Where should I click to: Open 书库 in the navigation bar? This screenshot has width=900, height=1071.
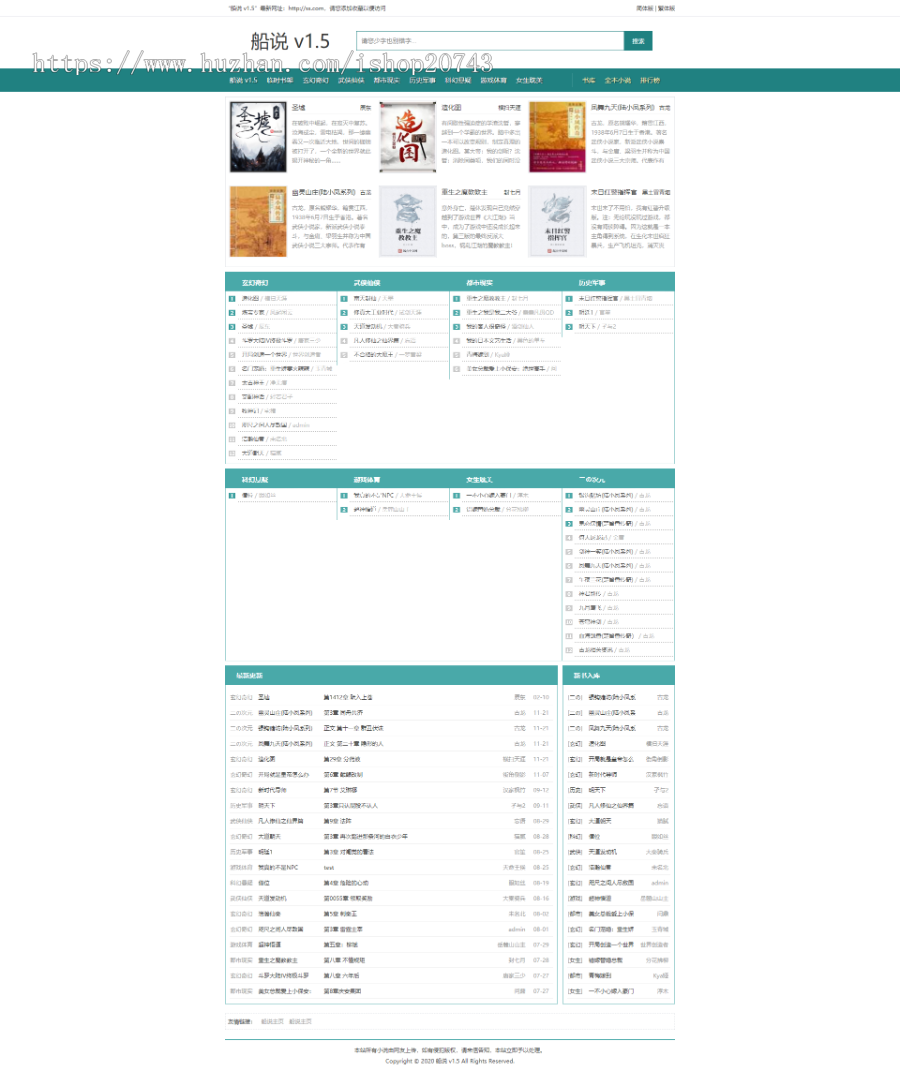tap(589, 81)
